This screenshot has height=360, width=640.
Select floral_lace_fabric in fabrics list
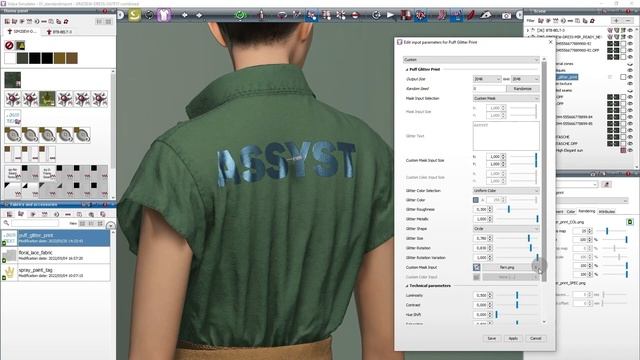(x=56, y=255)
